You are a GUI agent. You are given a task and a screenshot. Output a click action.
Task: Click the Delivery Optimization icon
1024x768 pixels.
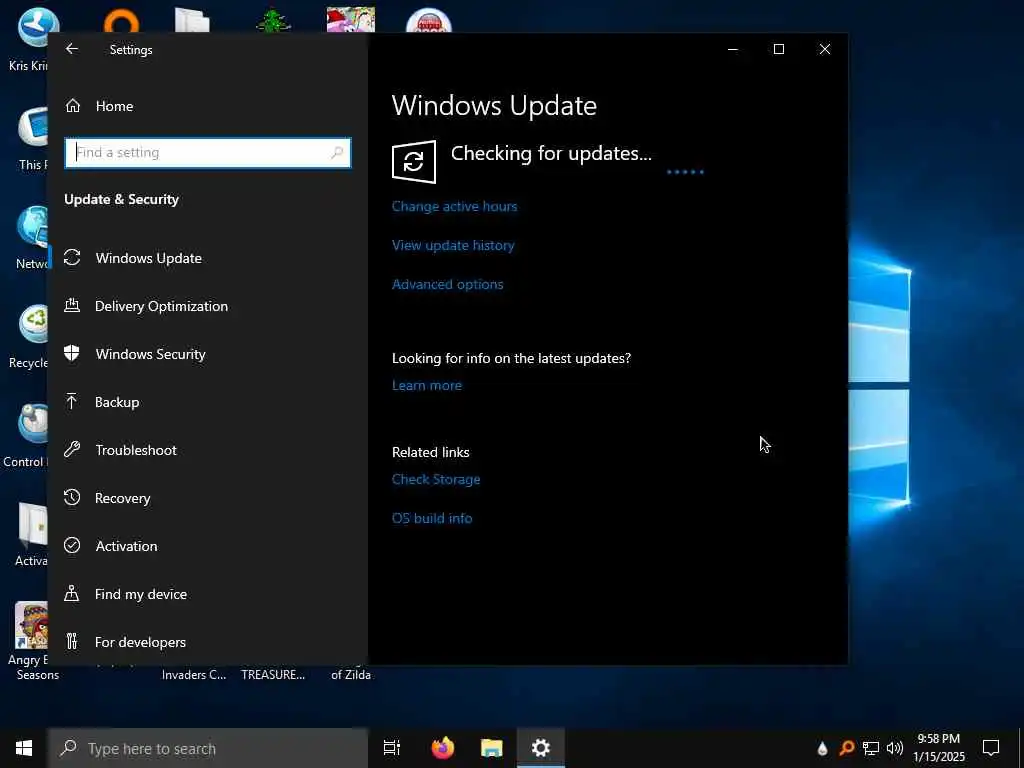[x=72, y=305]
